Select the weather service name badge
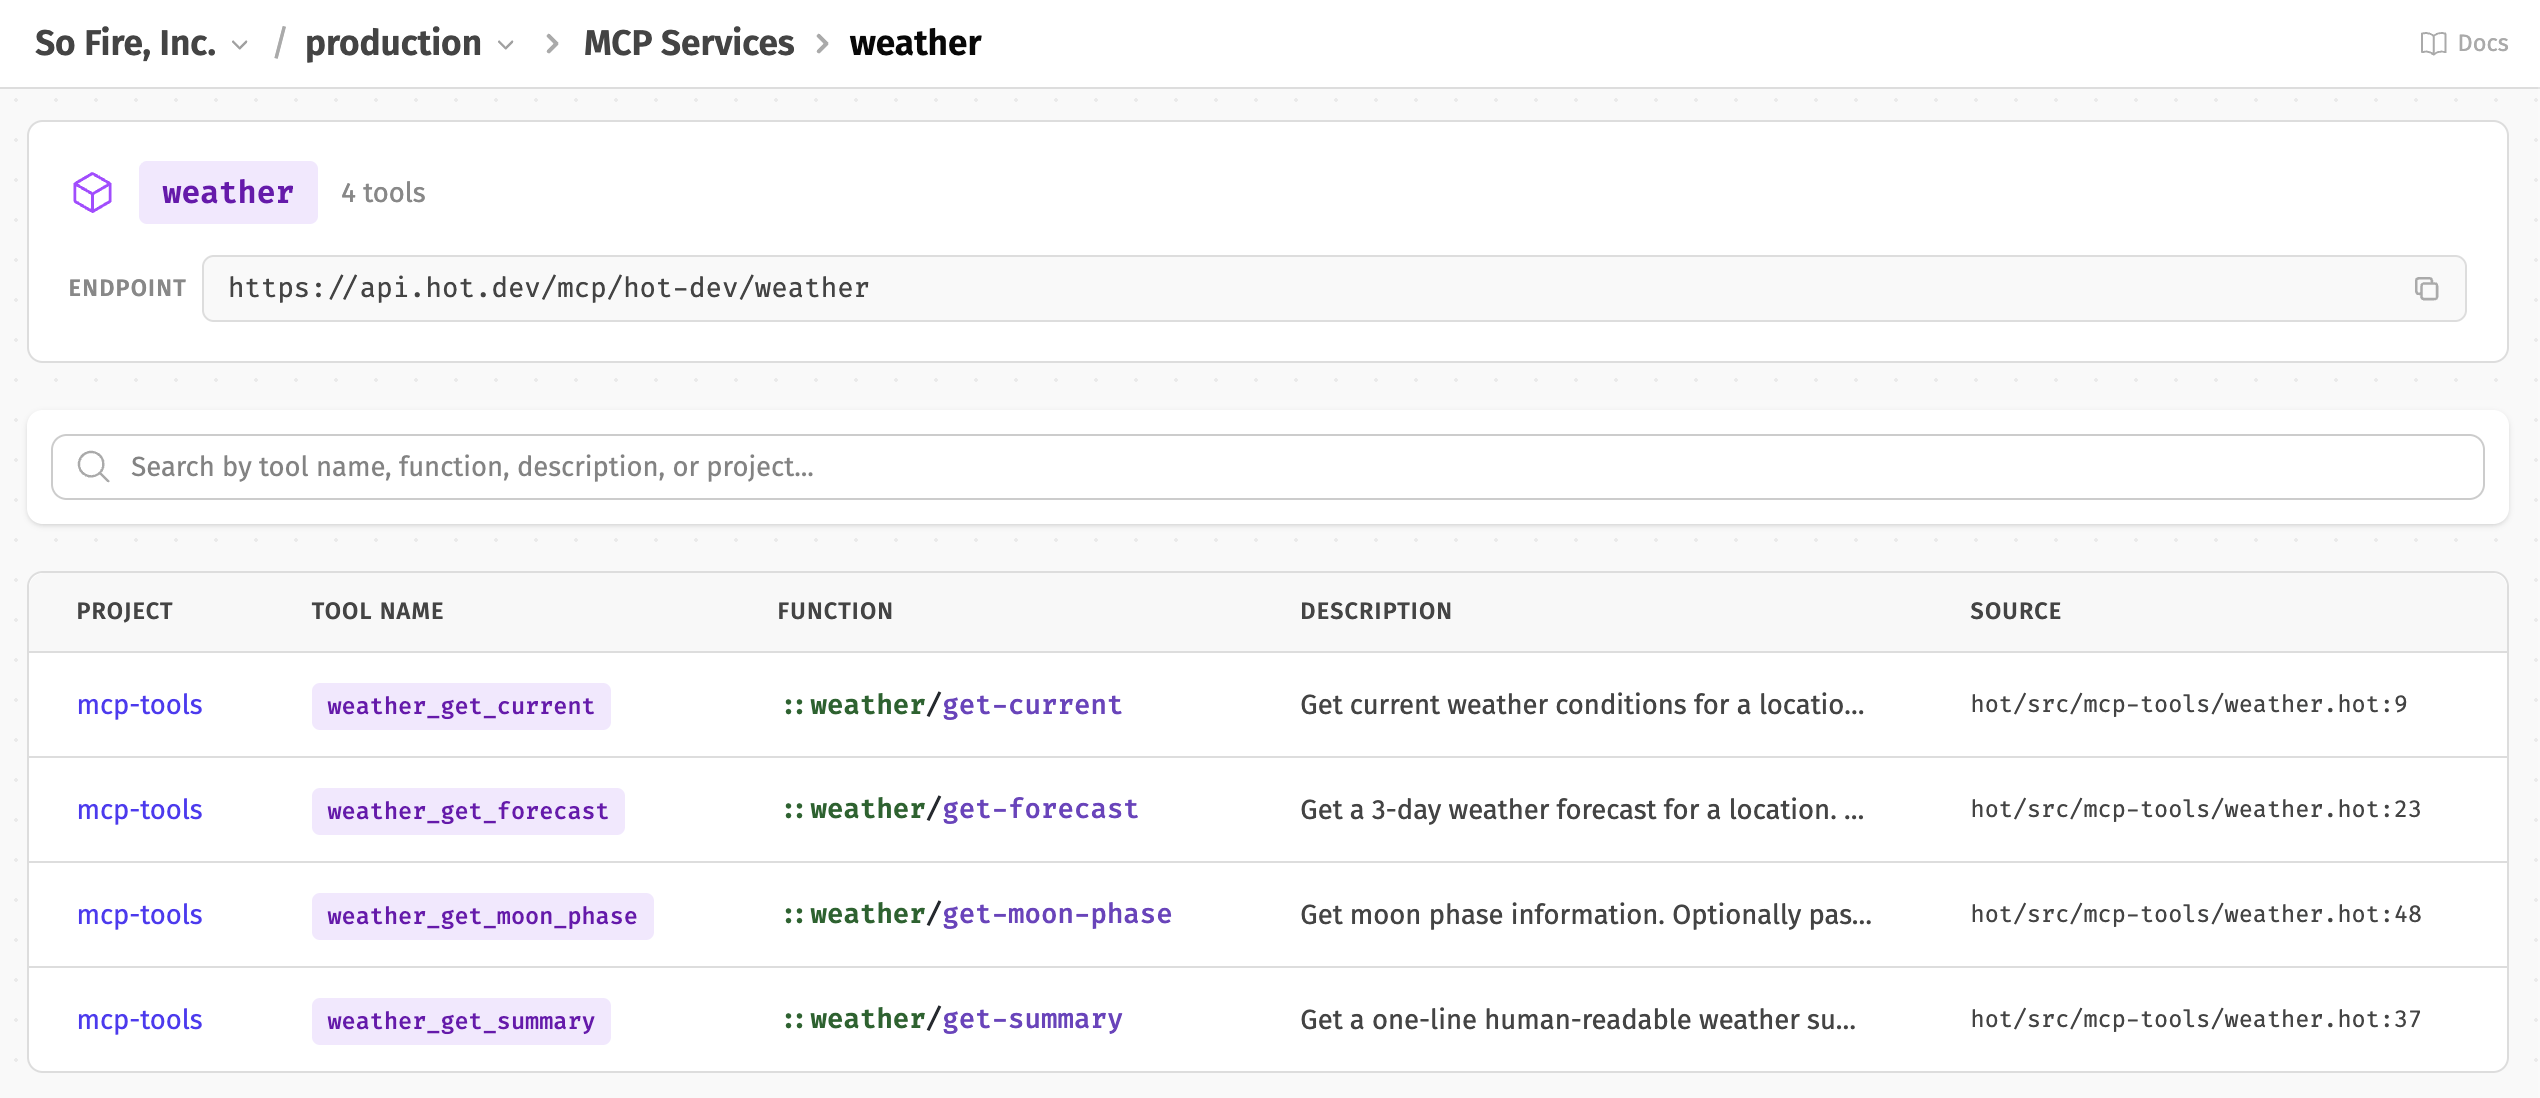 (228, 193)
